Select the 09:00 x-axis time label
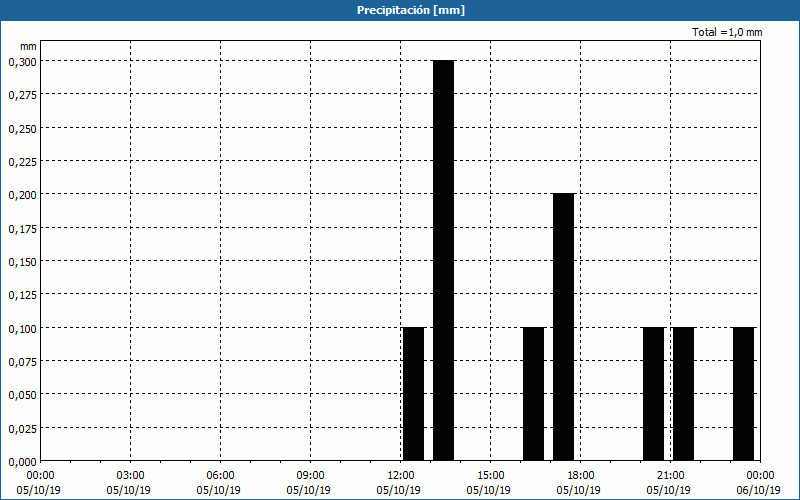Screen dimensions: 800x500 point(310,476)
